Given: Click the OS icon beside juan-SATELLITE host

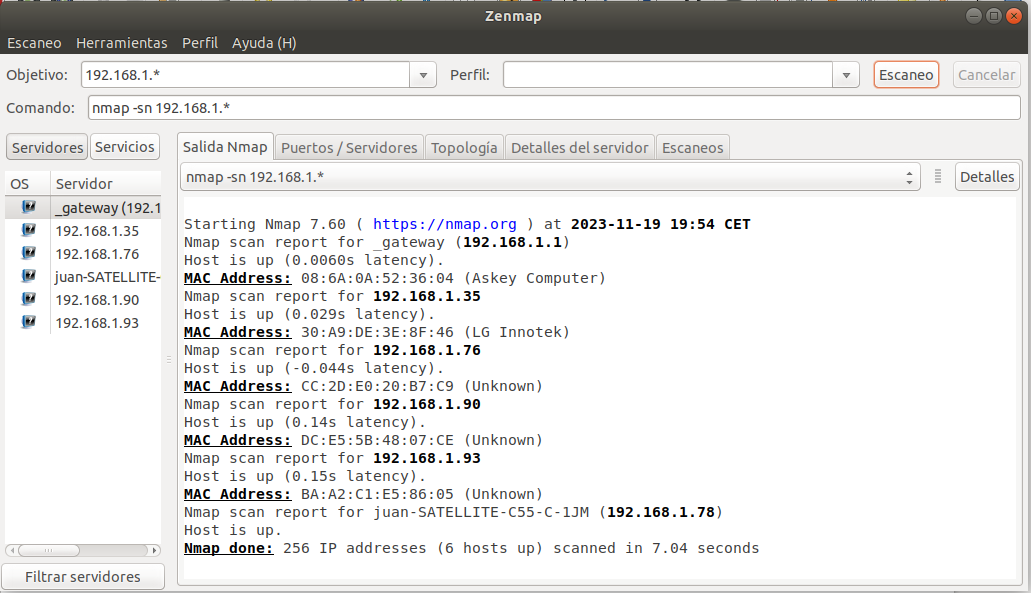Looking at the screenshot, I should click(x=29, y=277).
